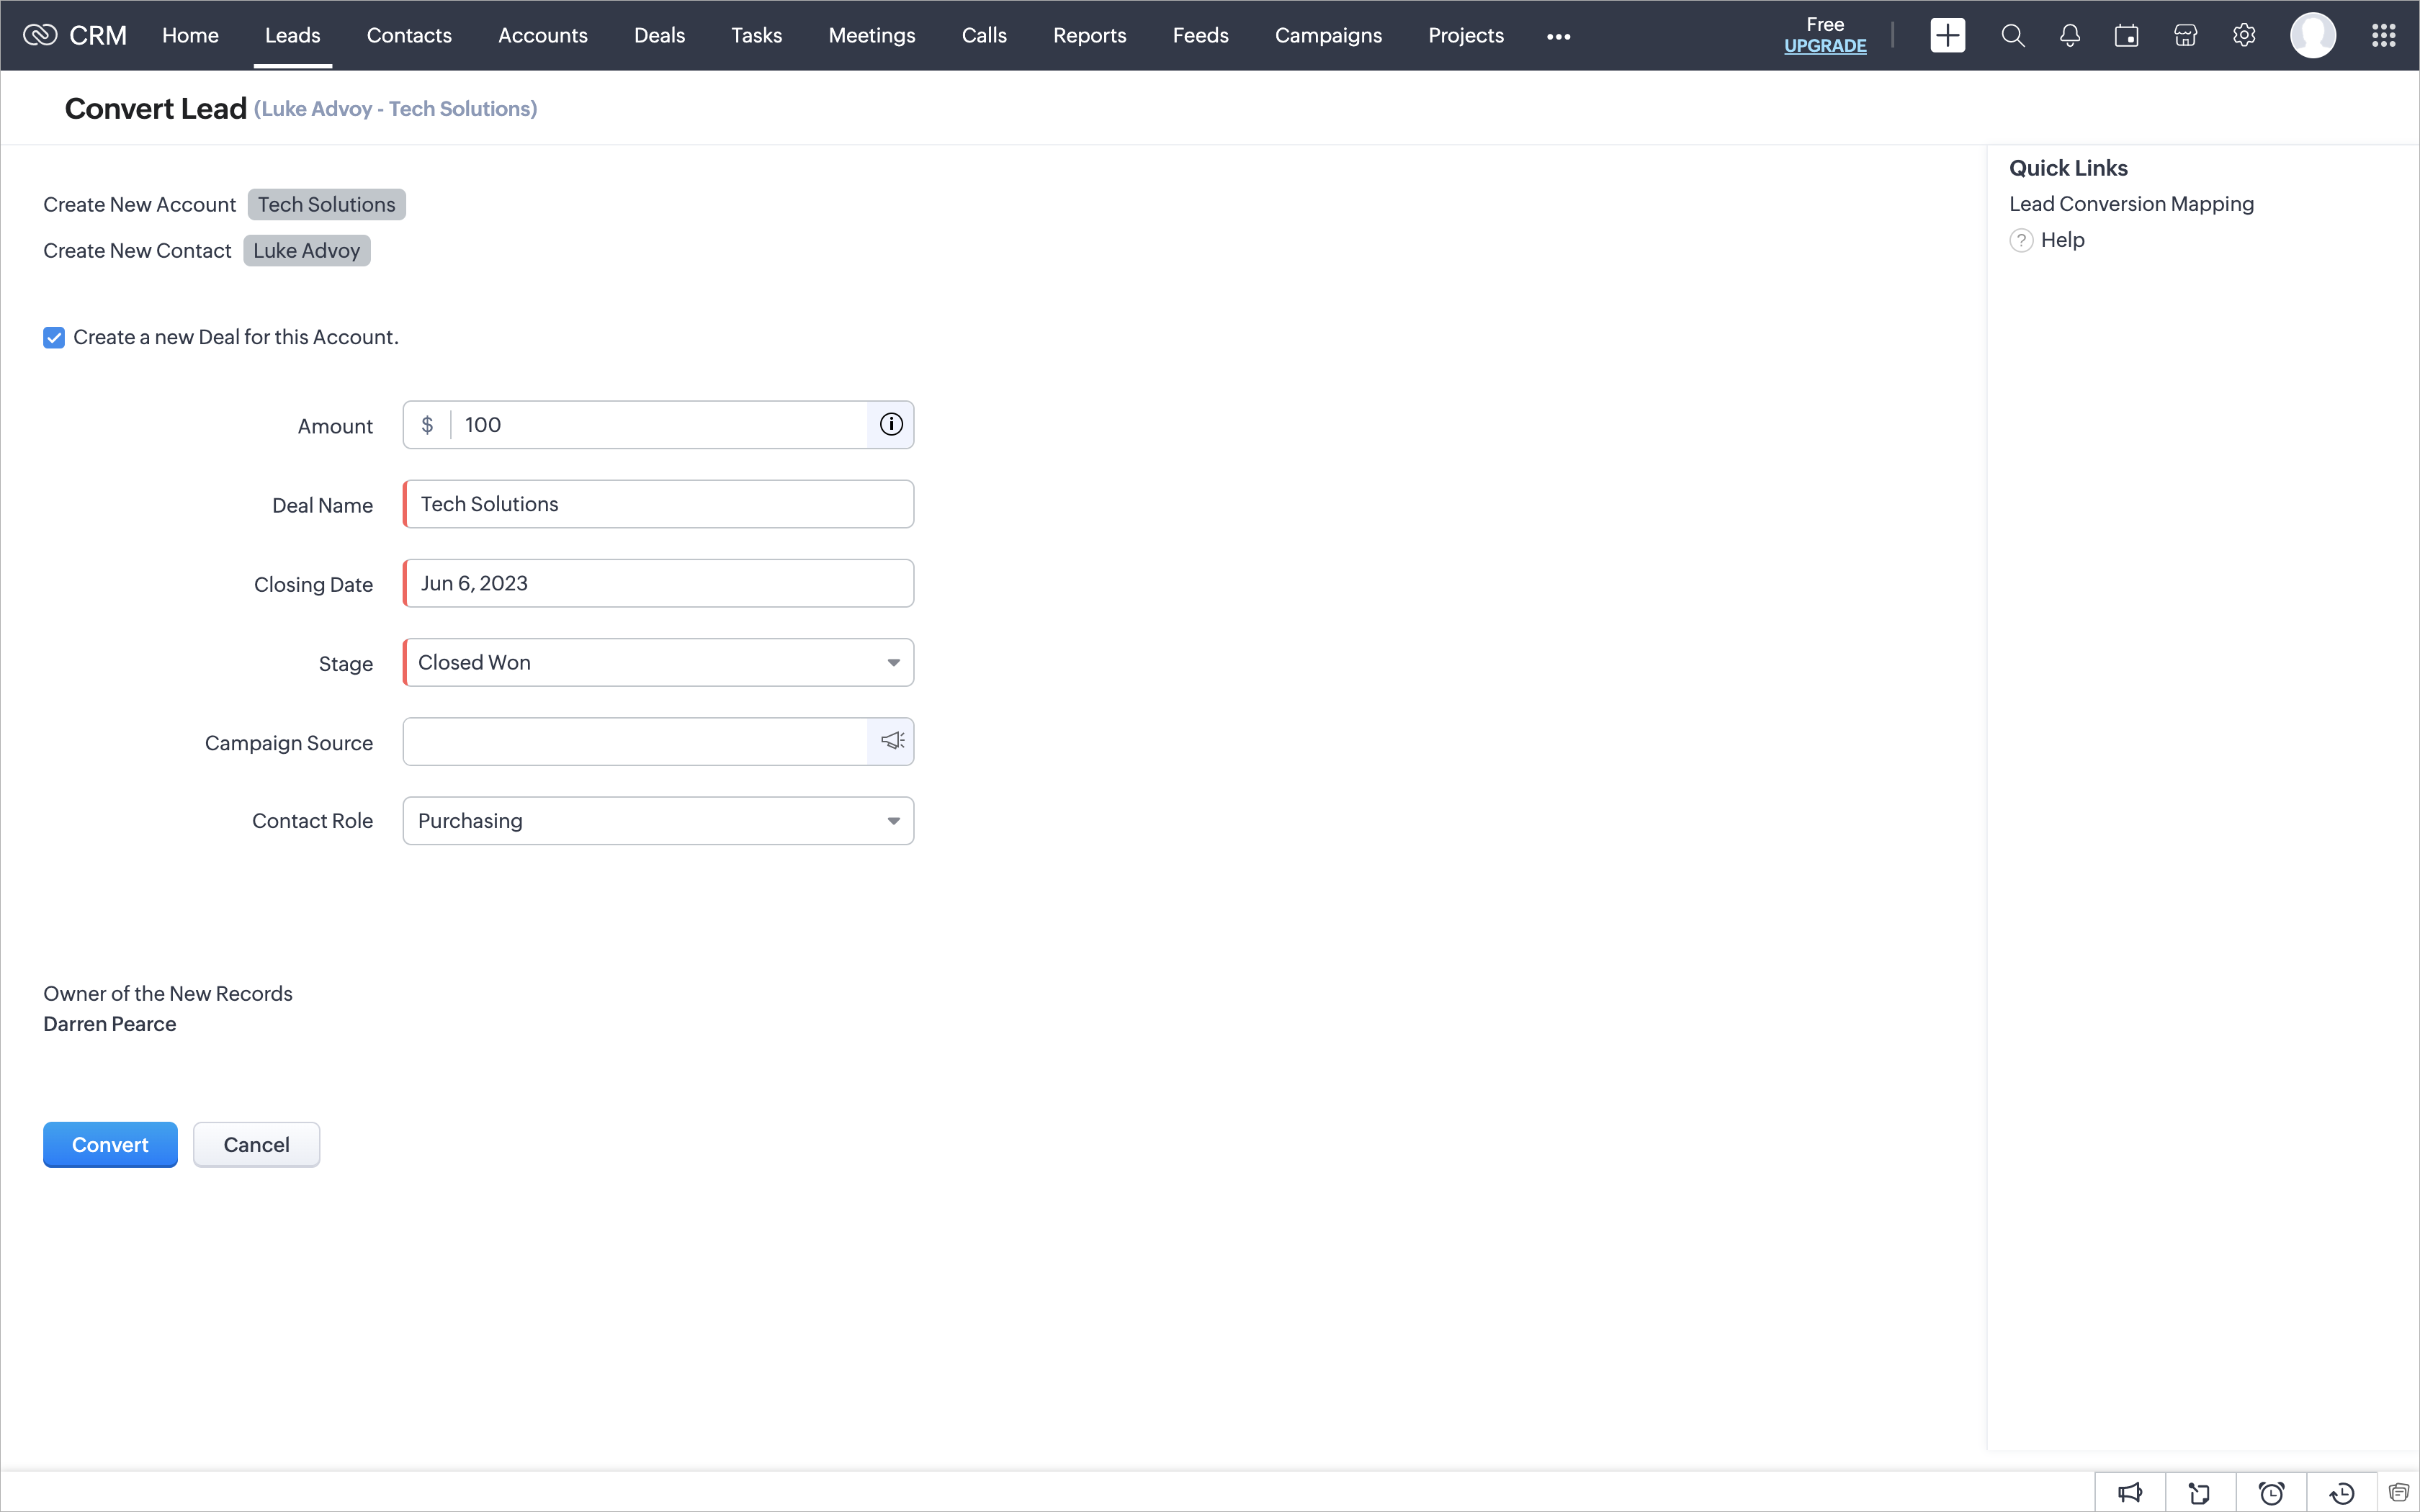The width and height of the screenshot is (2420, 1512).
Task: Open the more modules ellipsis menu
Action: (x=1558, y=37)
